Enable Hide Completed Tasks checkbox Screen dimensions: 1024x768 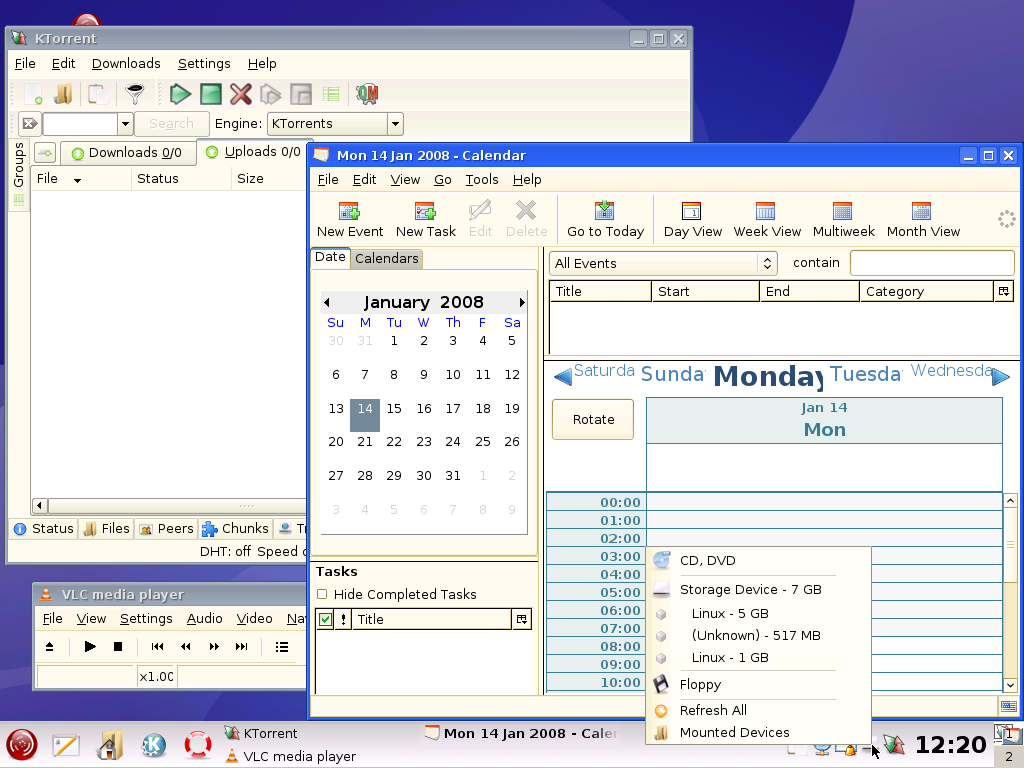322,594
